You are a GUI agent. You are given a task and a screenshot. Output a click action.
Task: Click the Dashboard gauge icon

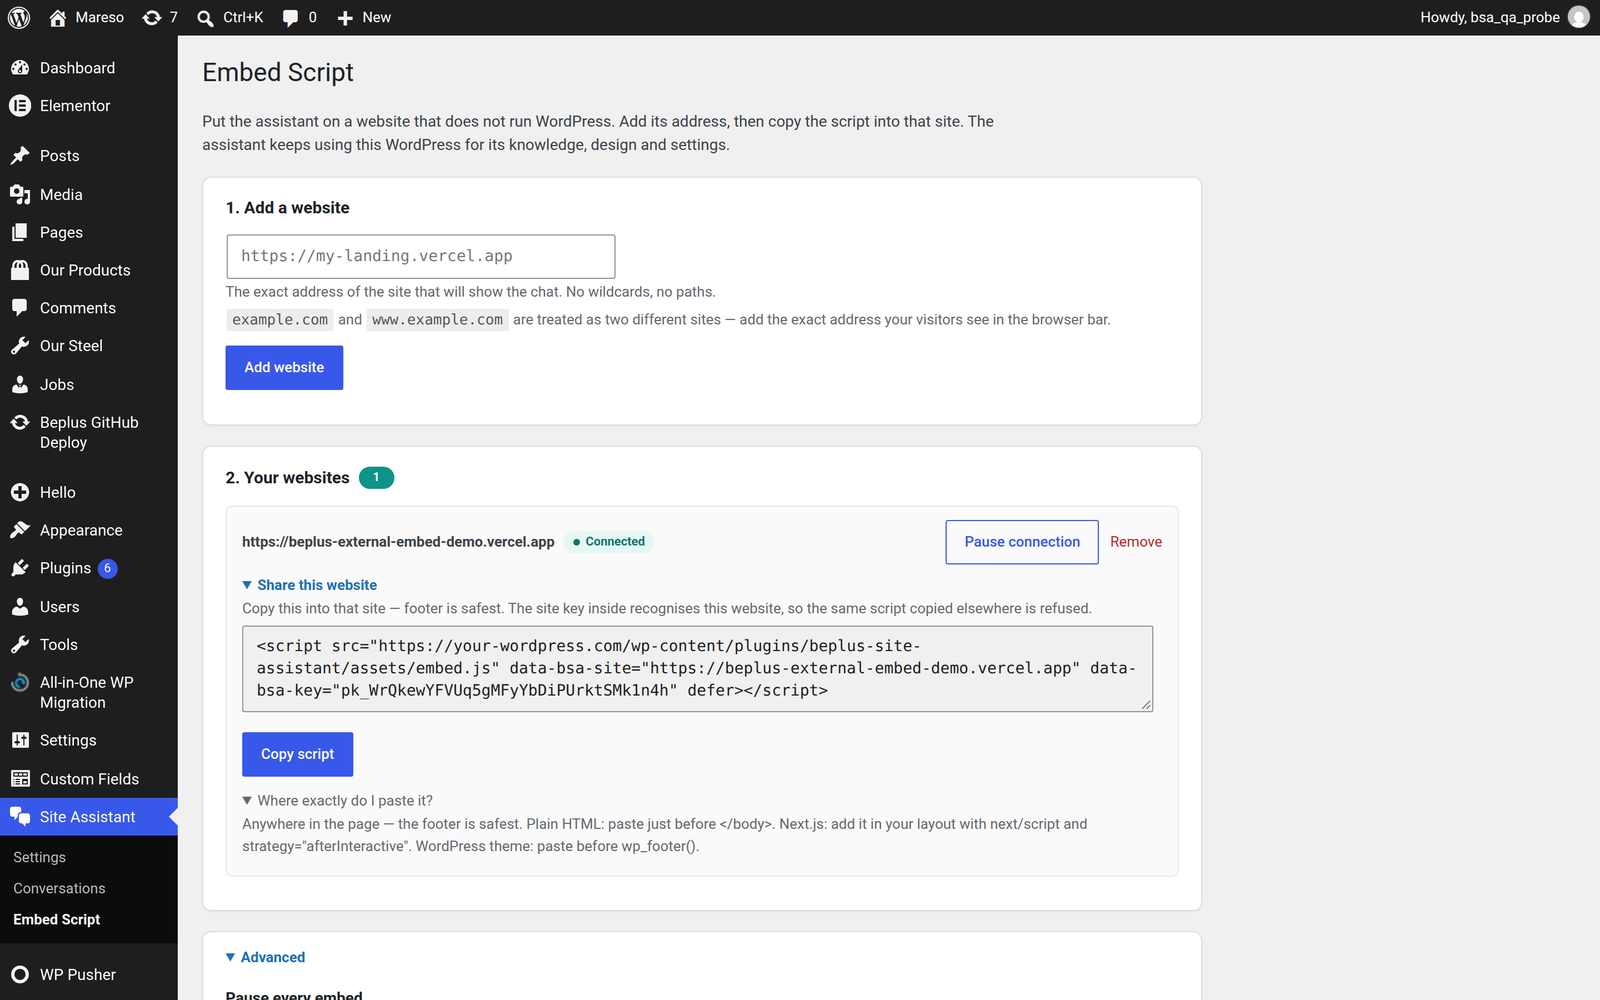coord(20,68)
